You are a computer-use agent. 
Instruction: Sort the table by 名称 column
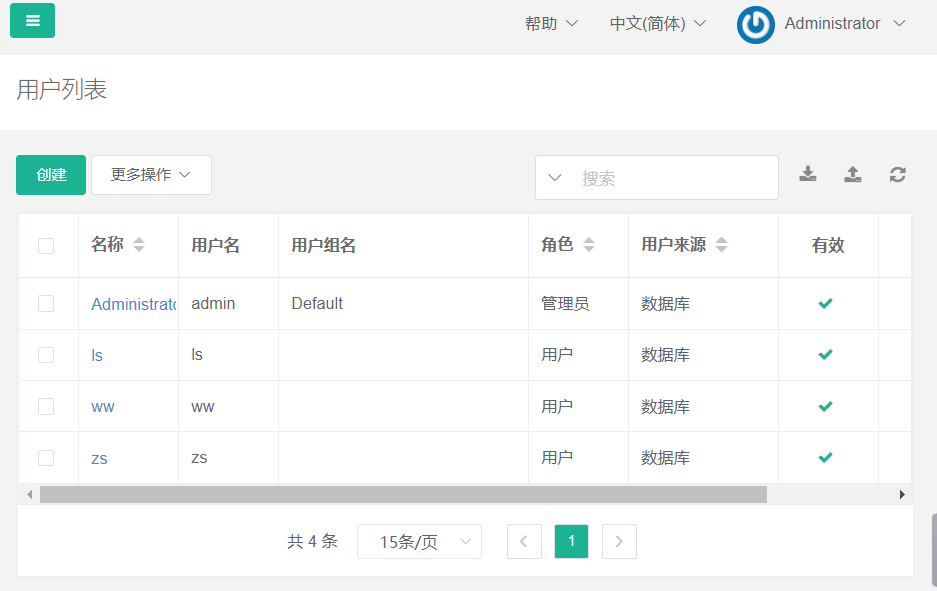click(x=138, y=245)
